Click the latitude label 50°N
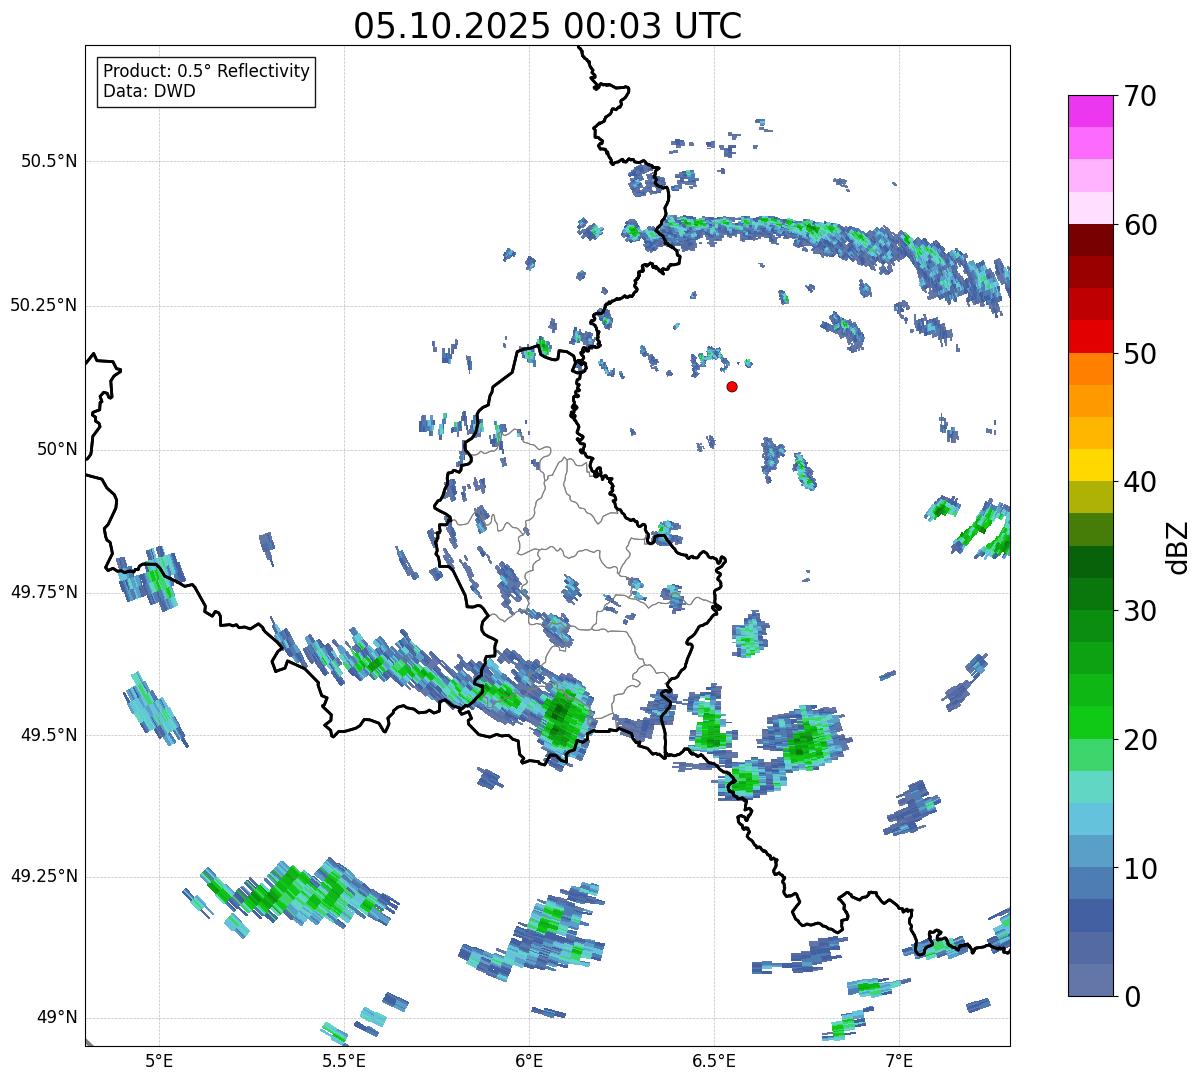This screenshot has height=1081, width=1202. (x=58, y=449)
